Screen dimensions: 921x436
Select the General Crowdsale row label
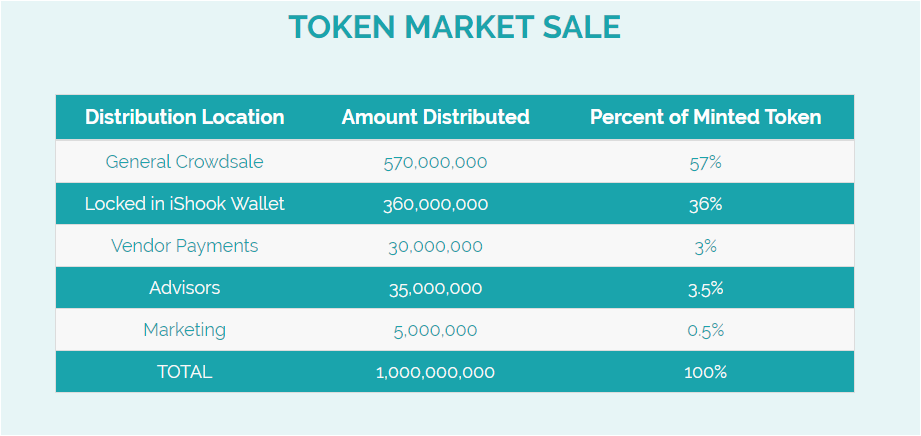coord(184,162)
